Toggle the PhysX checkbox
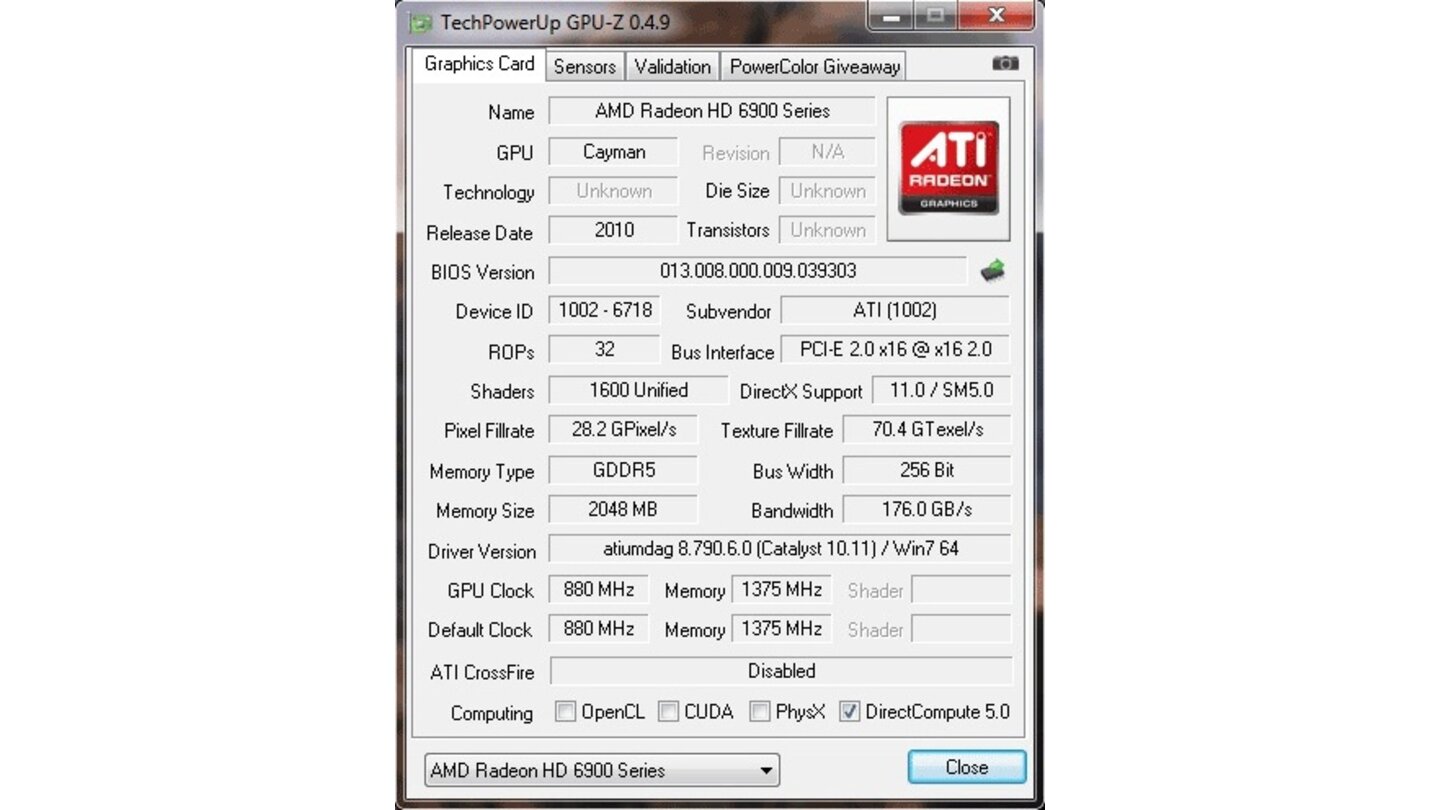This screenshot has width=1440, height=810. click(x=760, y=712)
